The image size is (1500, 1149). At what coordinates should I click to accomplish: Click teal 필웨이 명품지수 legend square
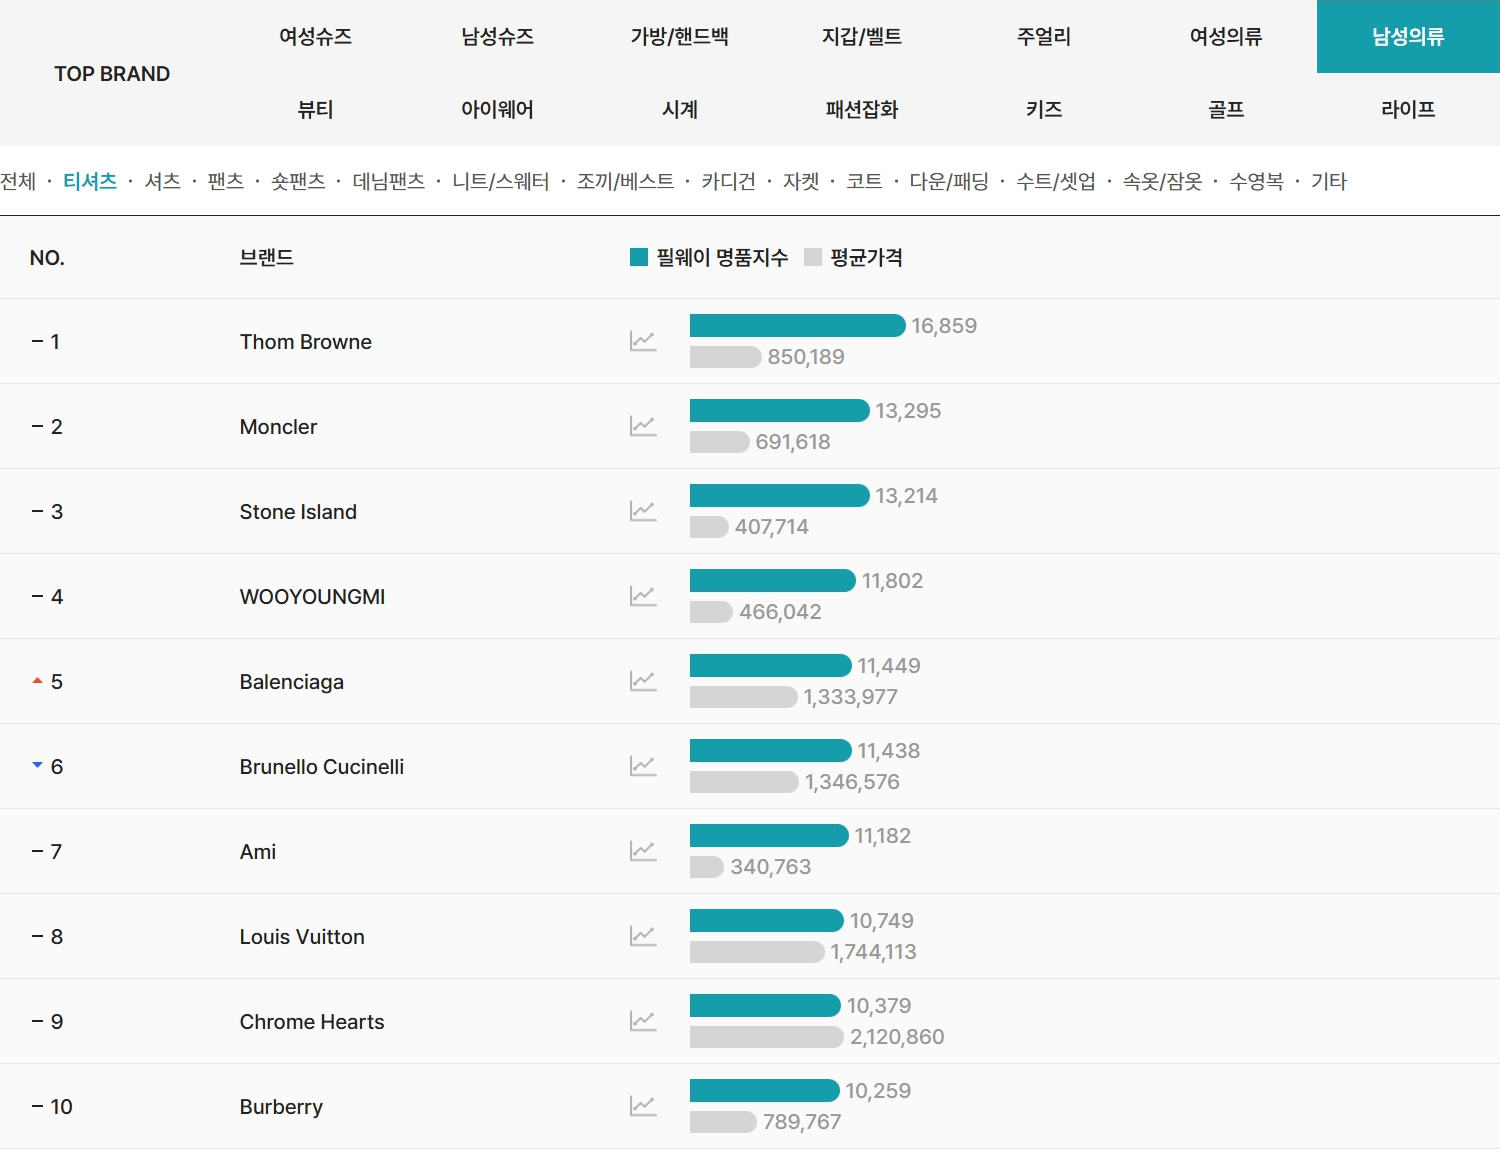(639, 257)
